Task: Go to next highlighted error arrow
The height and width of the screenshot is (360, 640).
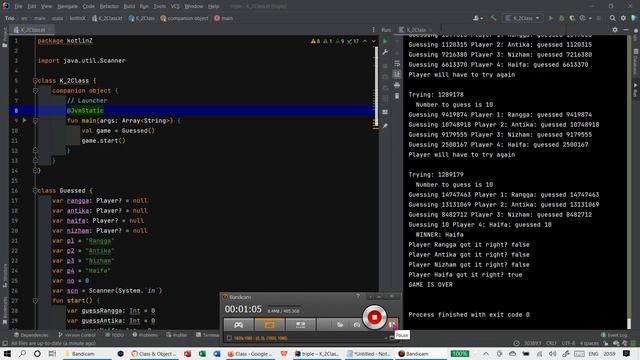Action: pyautogui.click(x=373, y=41)
